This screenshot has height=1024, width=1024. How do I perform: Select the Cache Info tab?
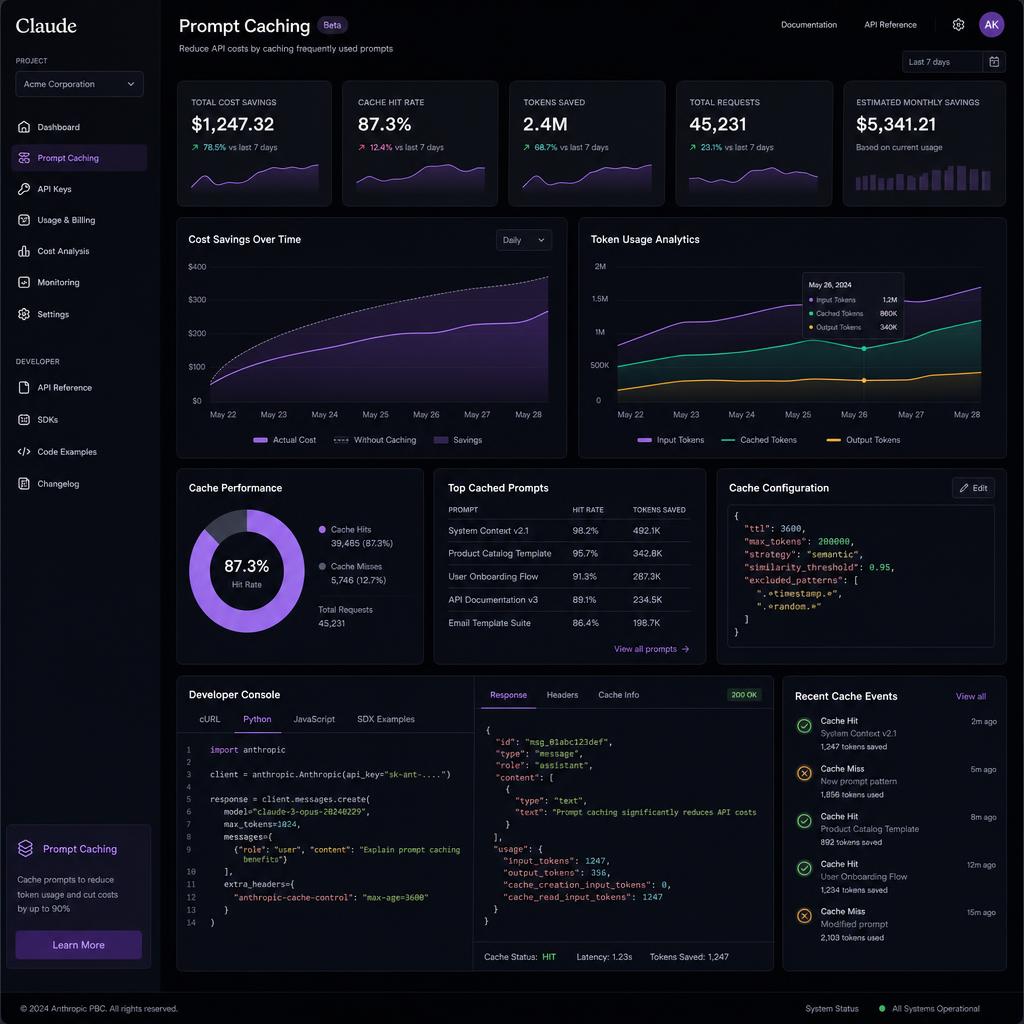pos(618,695)
